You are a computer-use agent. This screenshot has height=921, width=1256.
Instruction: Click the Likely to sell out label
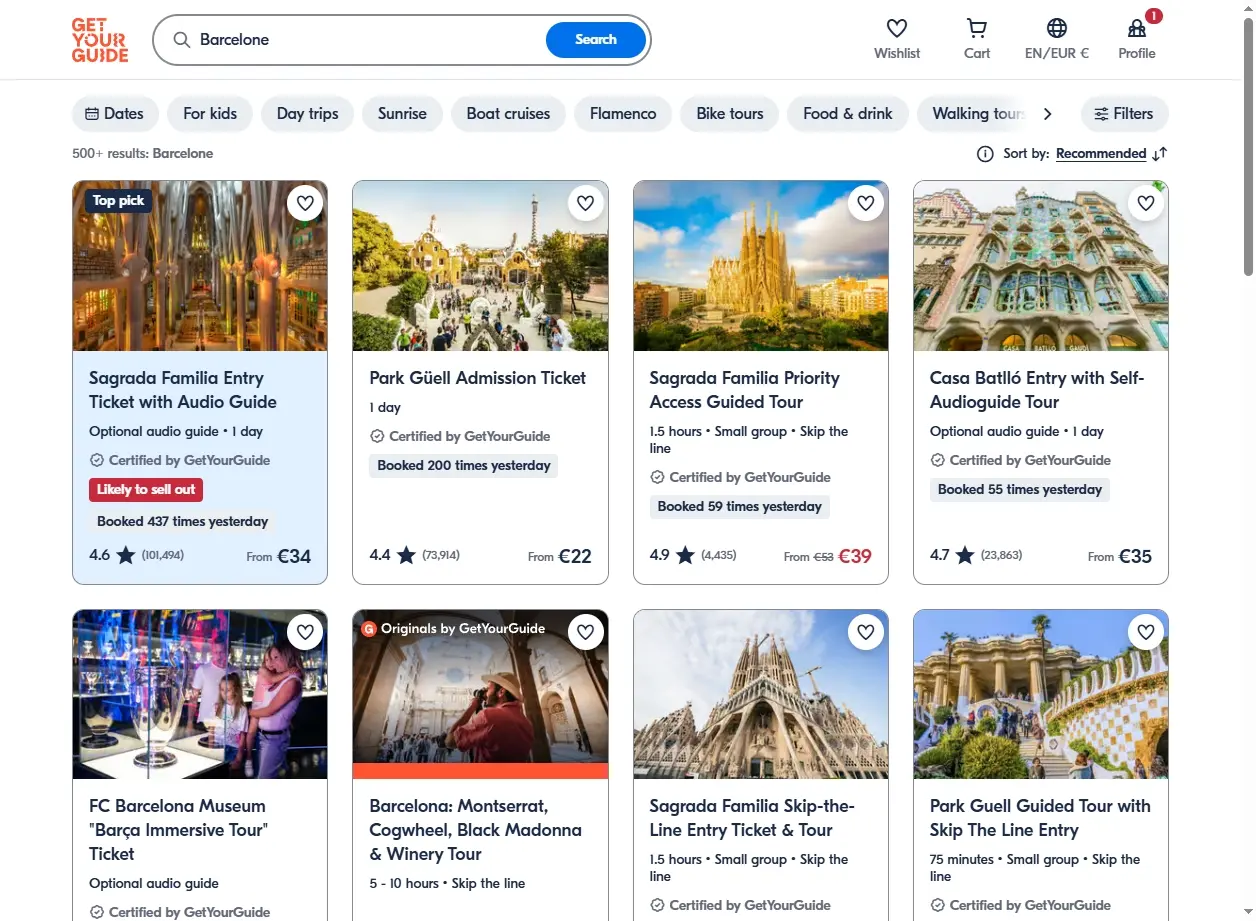(x=146, y=490)
